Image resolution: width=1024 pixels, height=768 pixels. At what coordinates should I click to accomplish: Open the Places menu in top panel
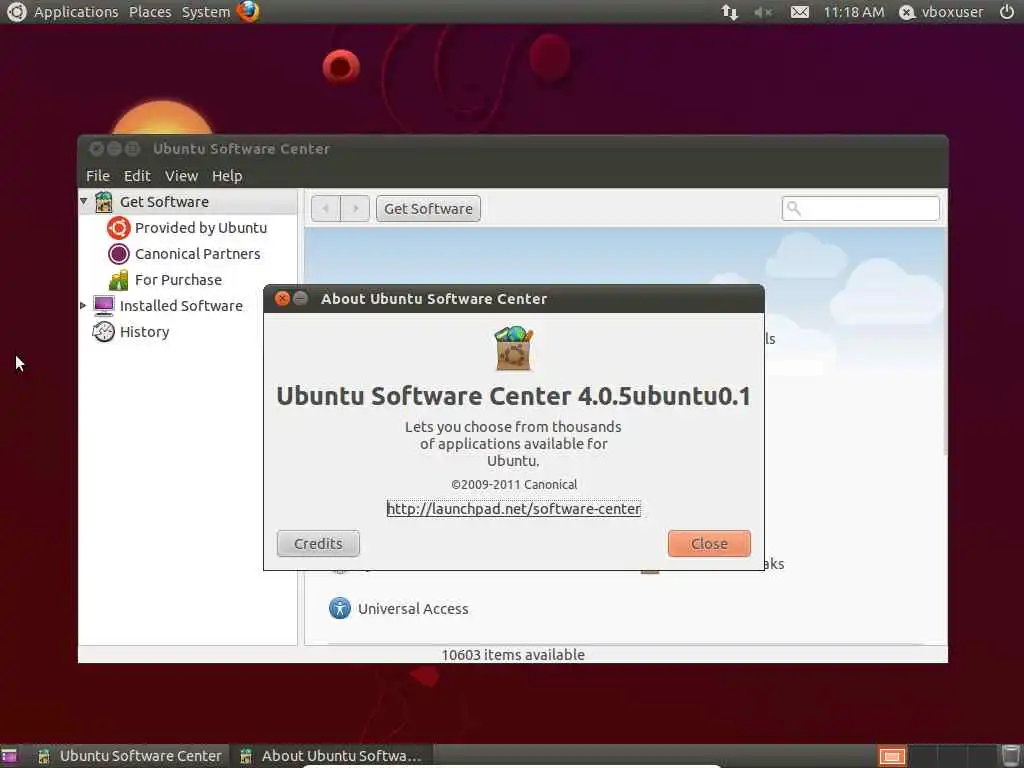tap(150, 12)
